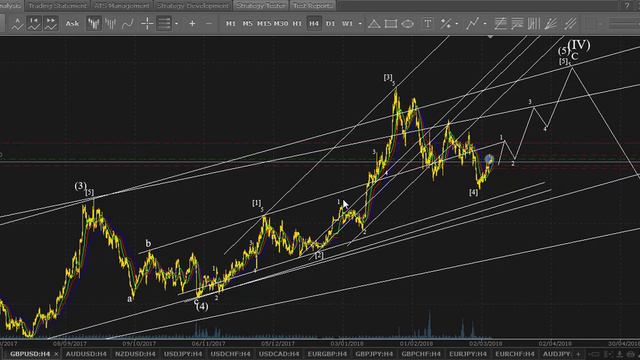Image resolution: width=640 pixels, height=360 pixels.
Task: Open the Strategy Development tab
Action: (193, 5)
